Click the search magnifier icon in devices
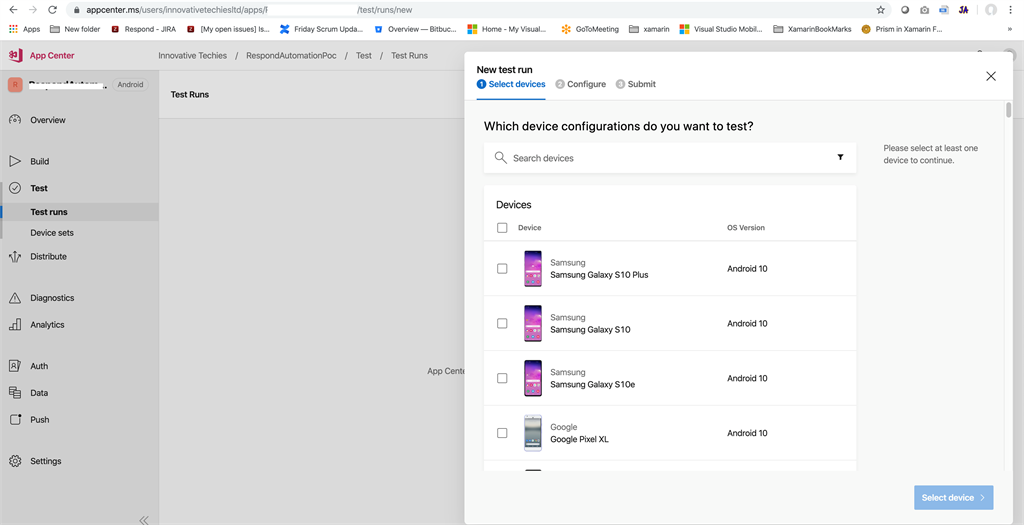Screen dimensions: 1024x525 [x=501, y=158]
